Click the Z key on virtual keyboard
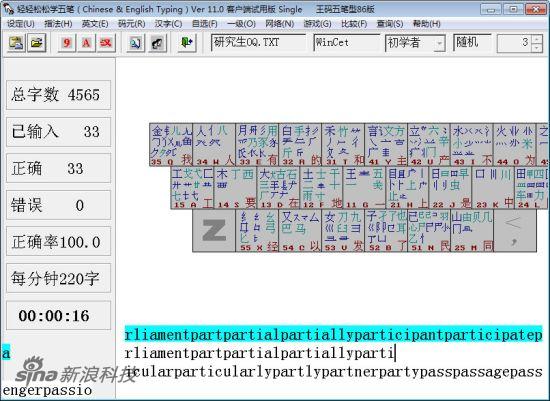 (x=214, y=230)
